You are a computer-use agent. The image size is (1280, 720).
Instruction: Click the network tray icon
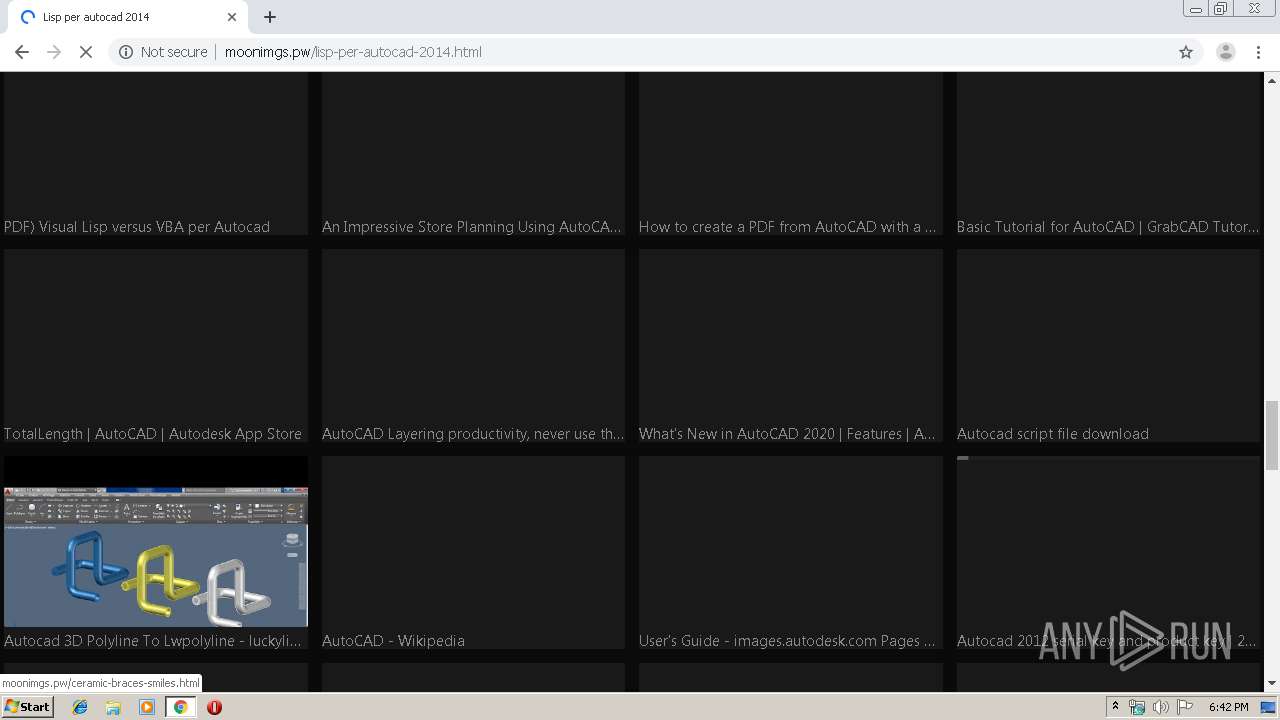1137,707
